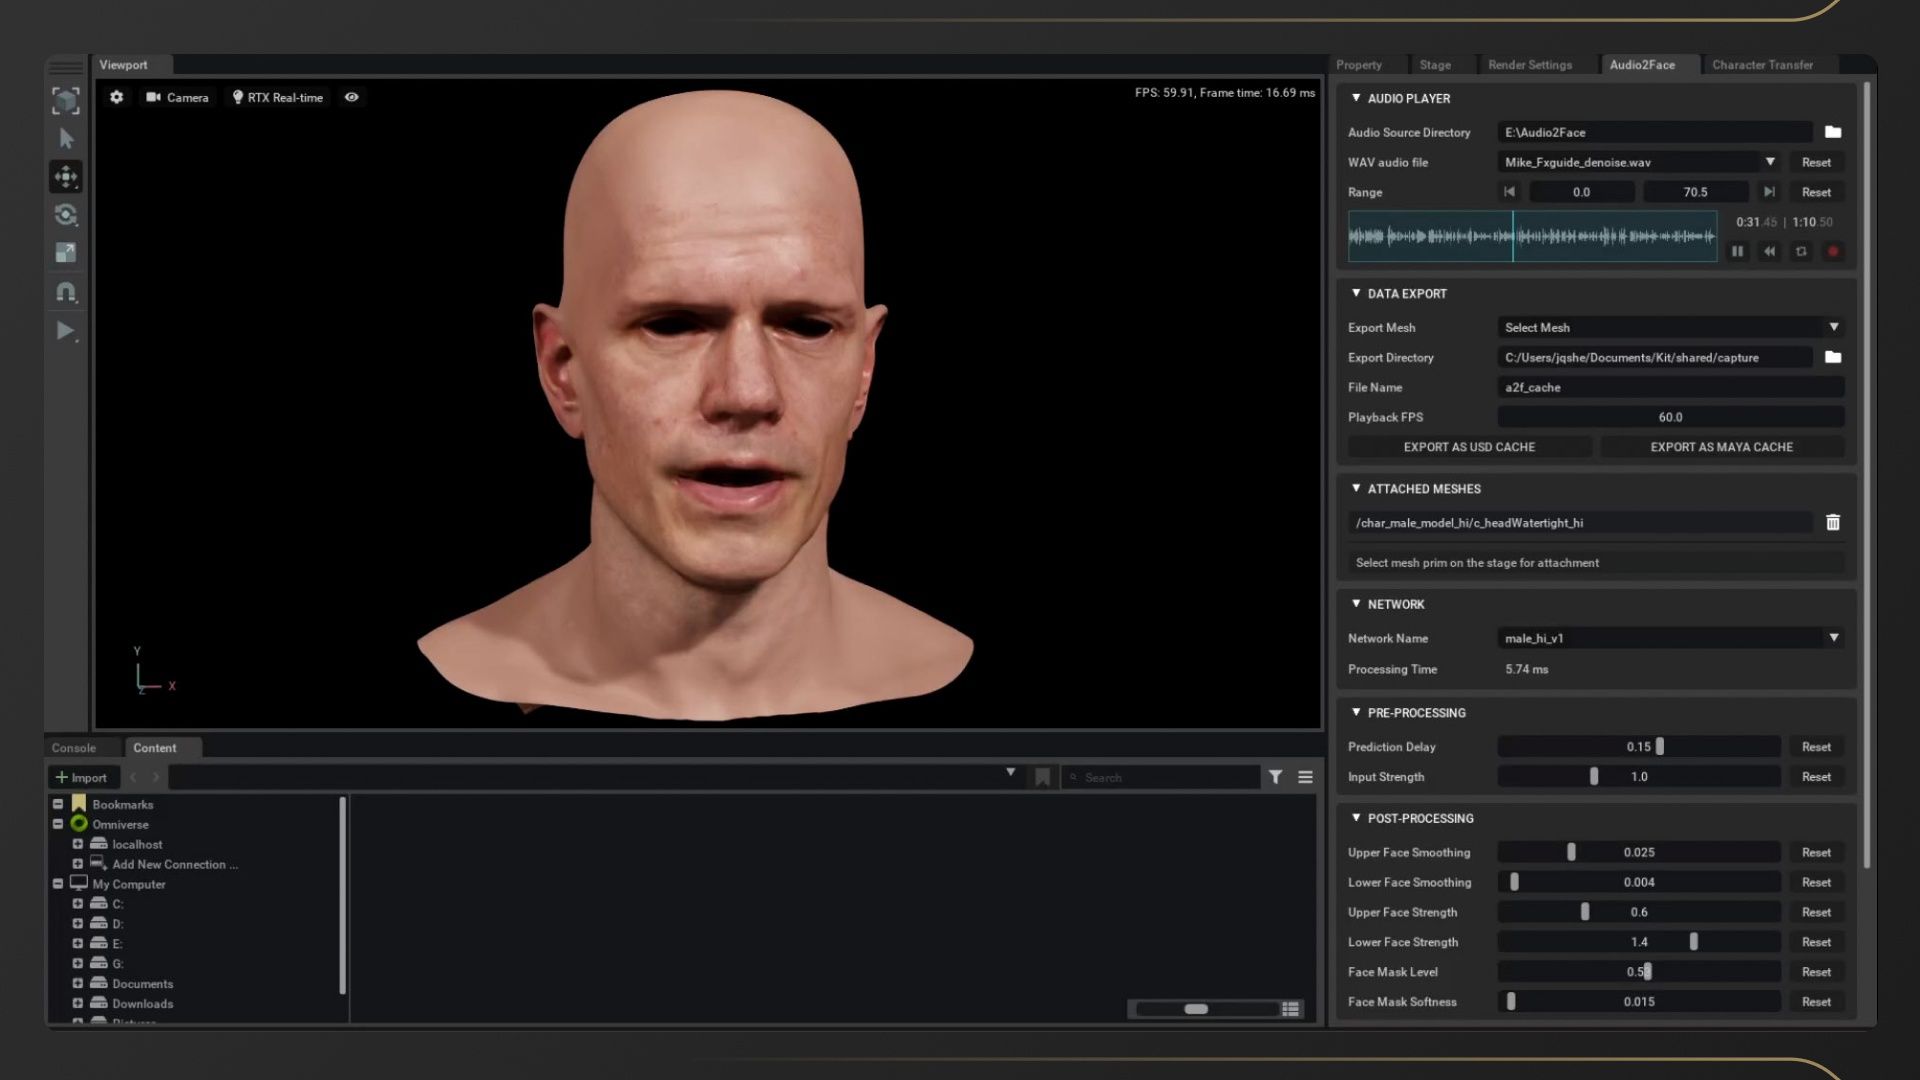
Task: Browse Audio Source Directory folder icon
Action: pos(1833,132)
